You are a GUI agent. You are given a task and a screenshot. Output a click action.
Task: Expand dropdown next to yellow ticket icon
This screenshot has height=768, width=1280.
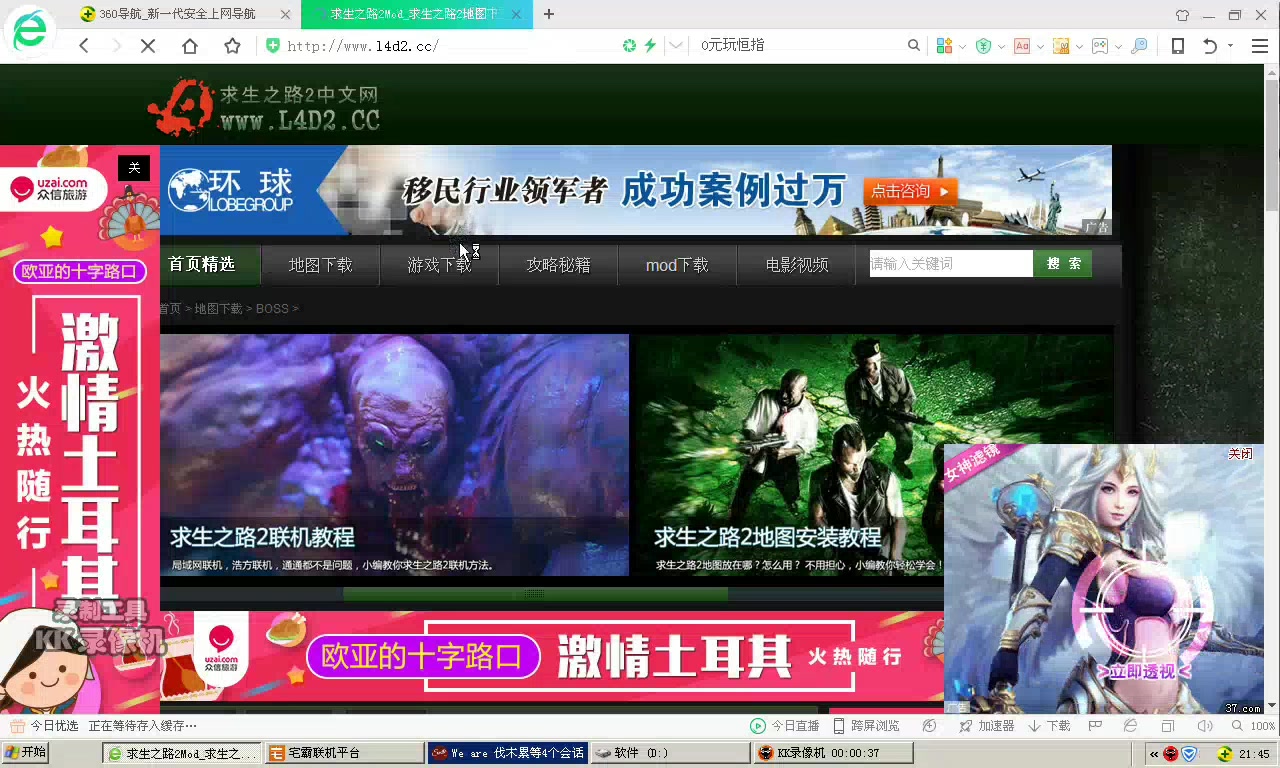pos(1079,46)
